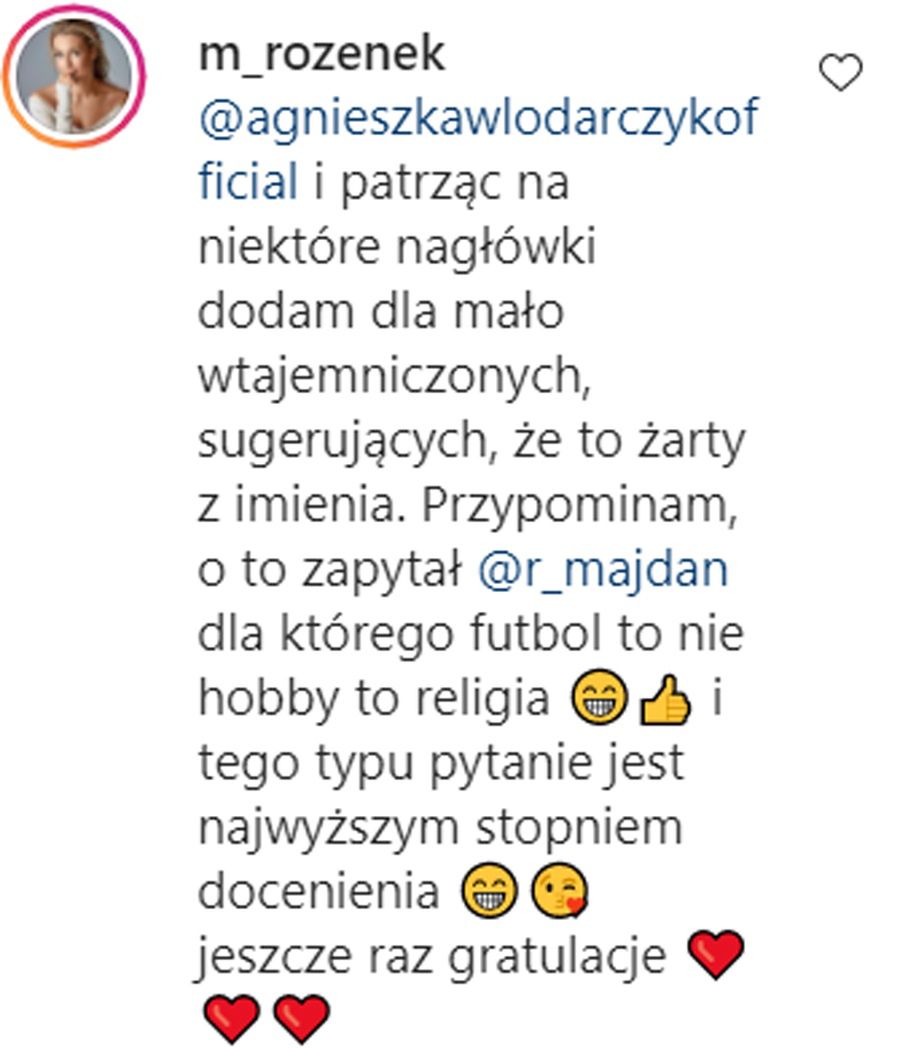Click the kissing face emoji
Image resolution: width=900 pixels, height=1048 pixels.
pyautogui.click(x=559, y=891)
